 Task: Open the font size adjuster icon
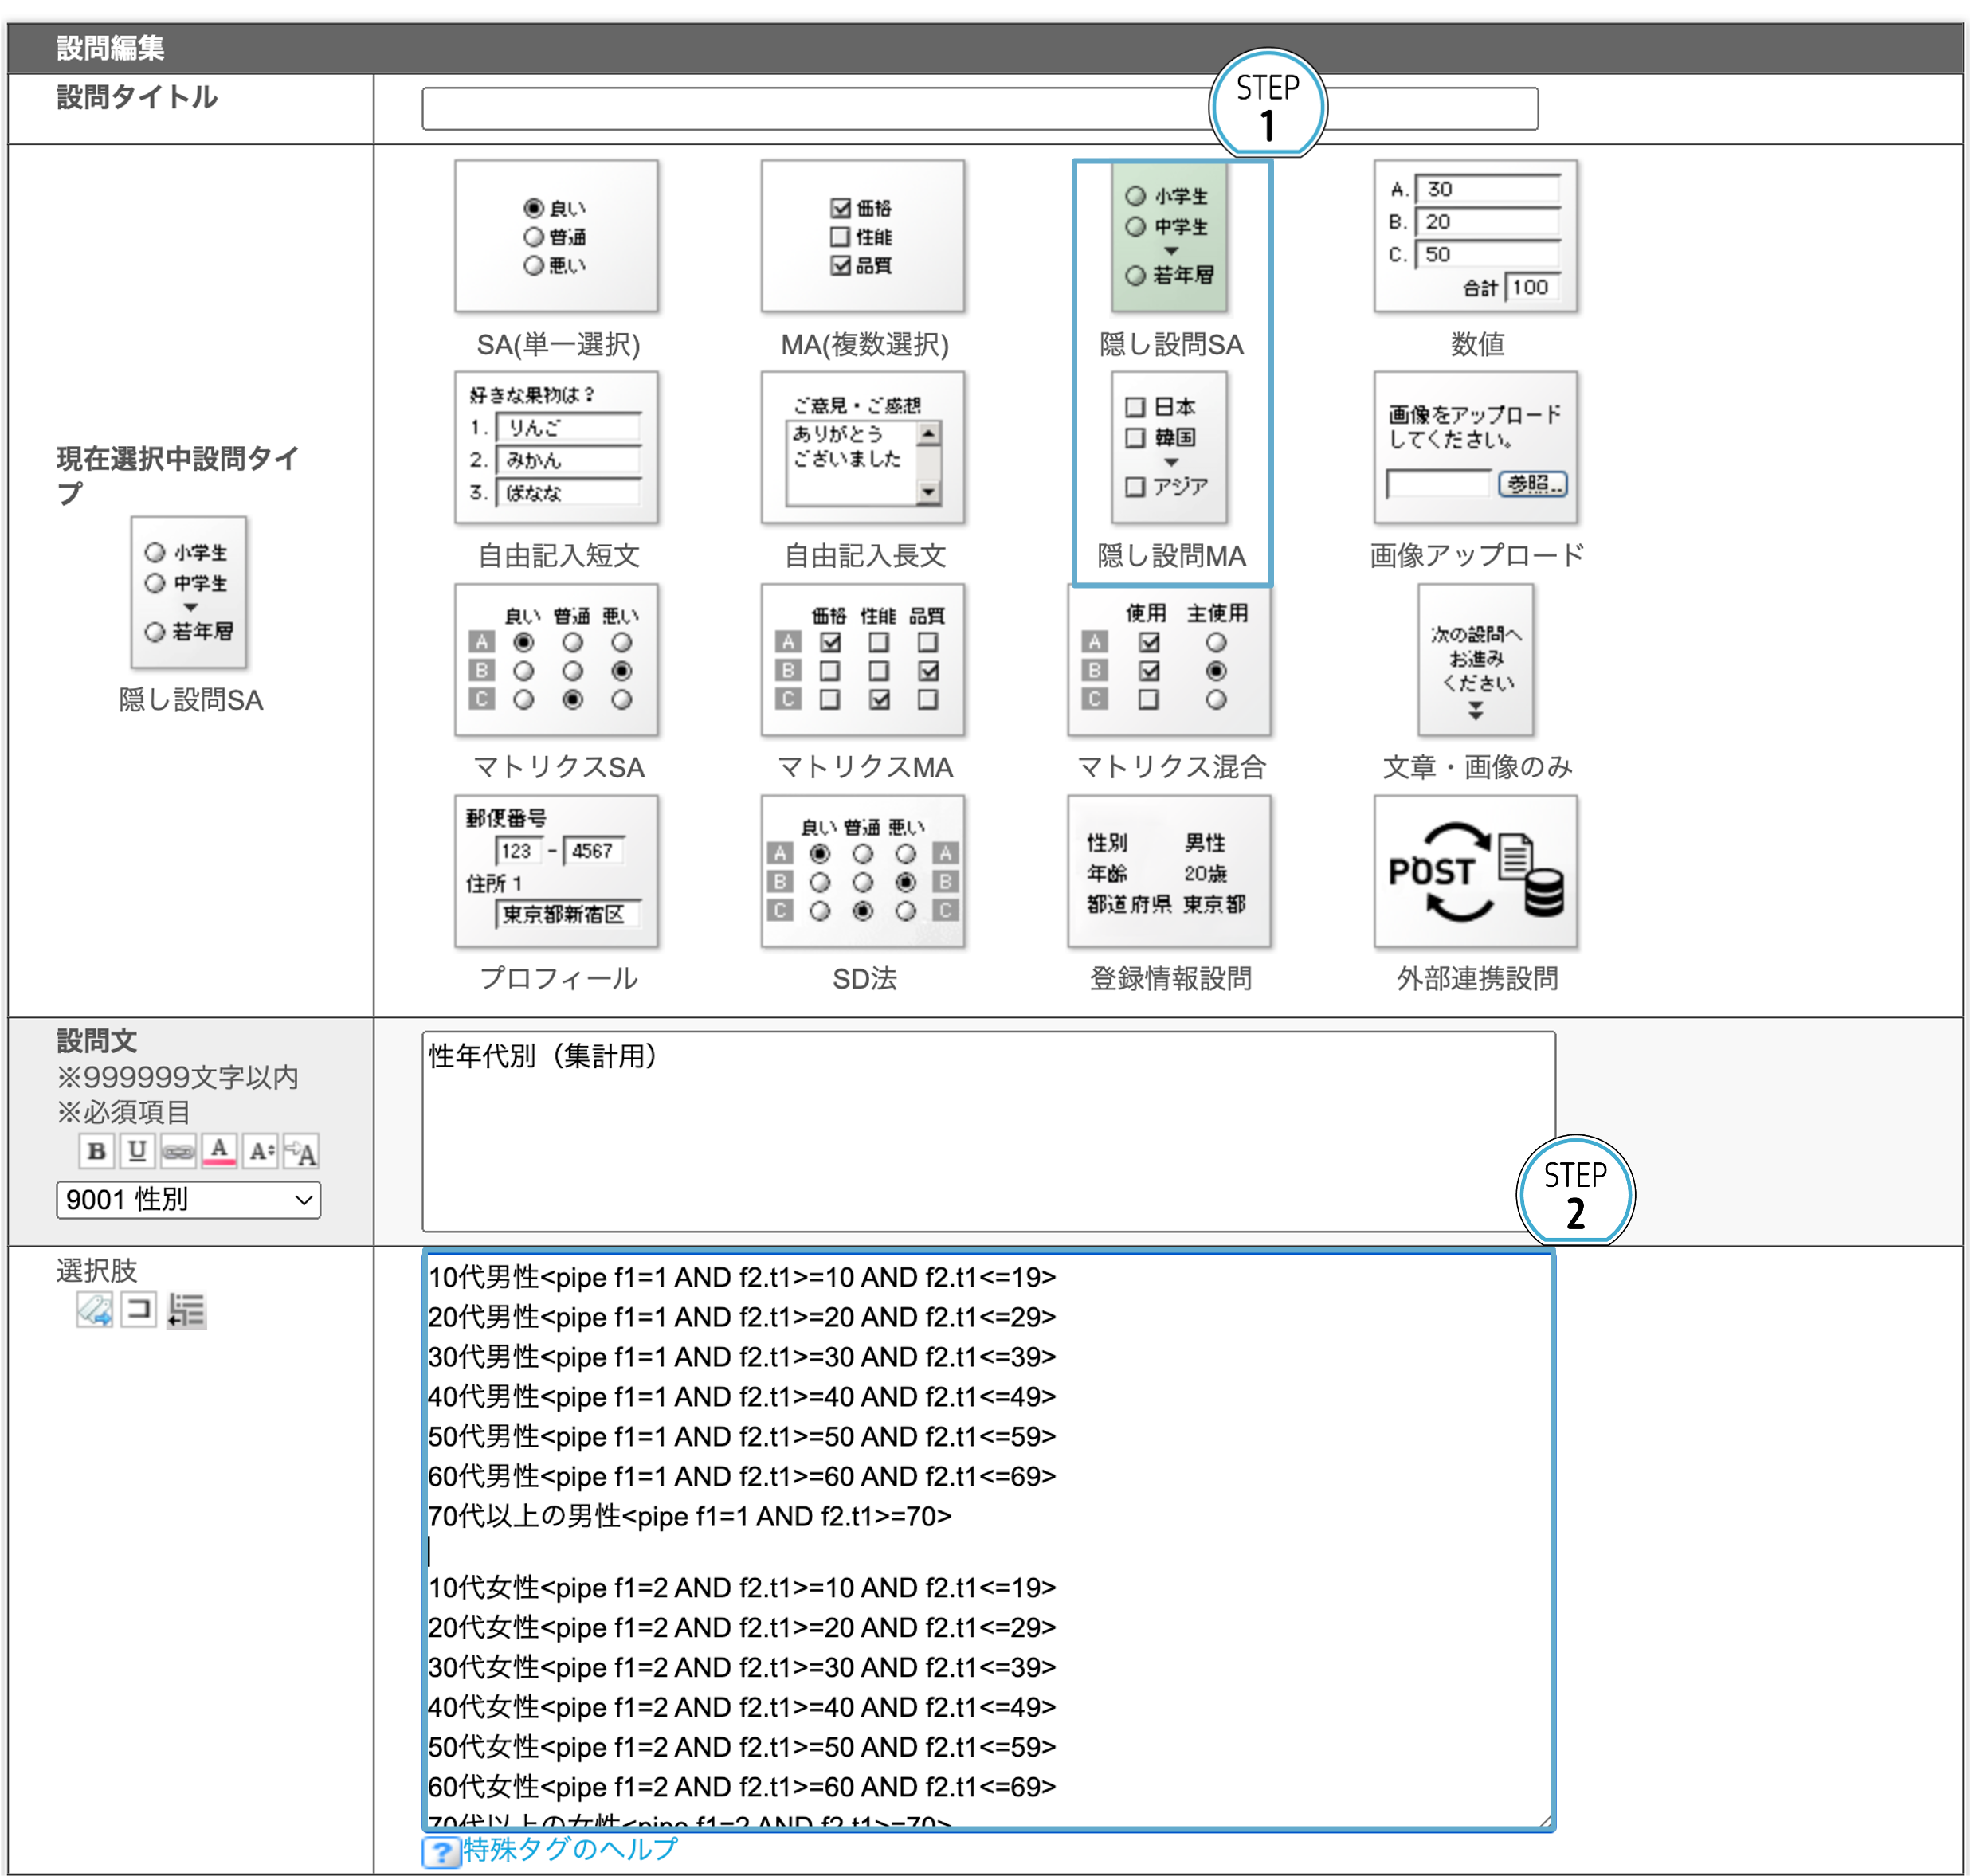[x=261, y=1151]
